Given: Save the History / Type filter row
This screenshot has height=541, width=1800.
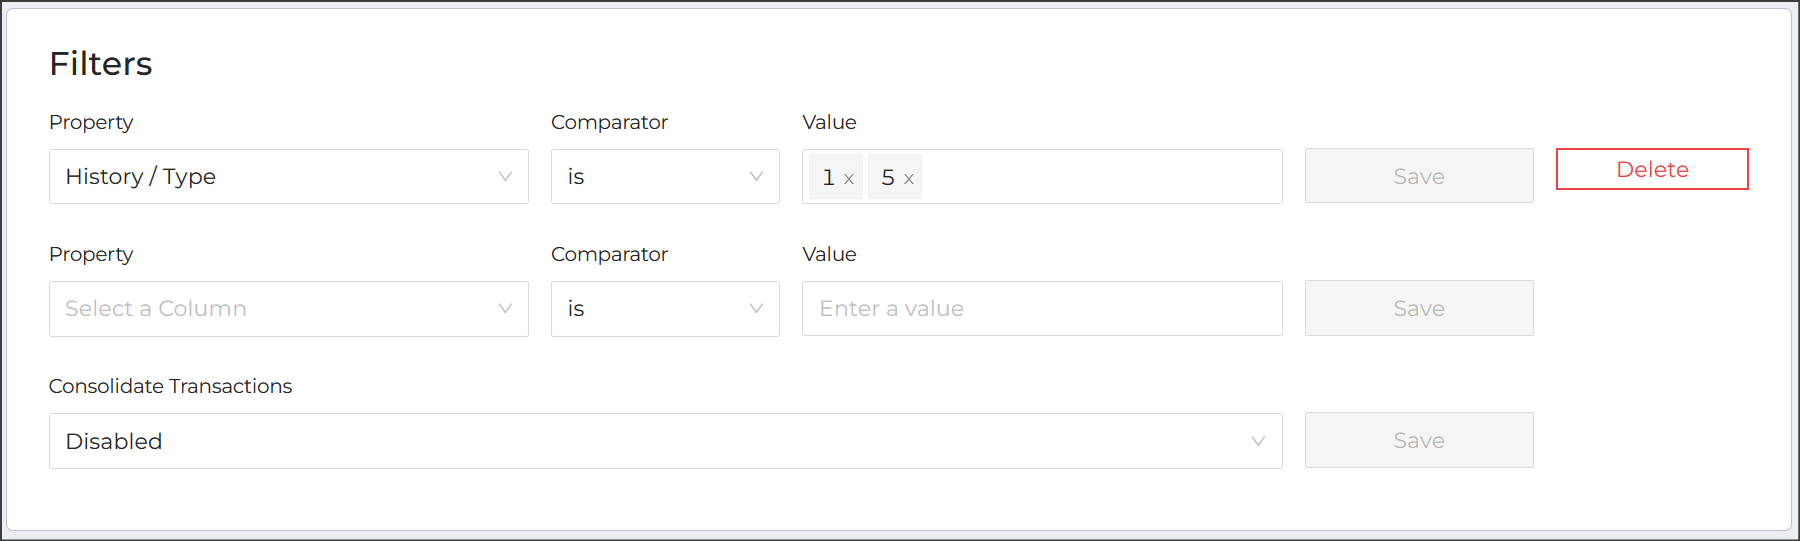Looking at the screenshot, I should (1419, 176).
